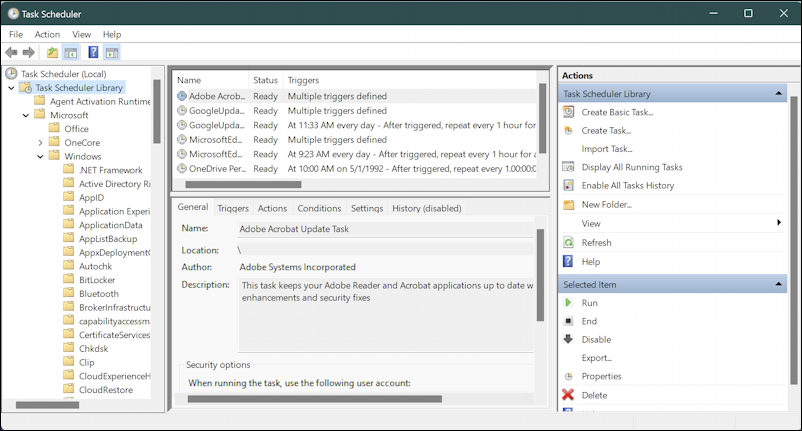802x431 pixels.
Task: Collapse the Windows folder node
Action: pos(40,156)
